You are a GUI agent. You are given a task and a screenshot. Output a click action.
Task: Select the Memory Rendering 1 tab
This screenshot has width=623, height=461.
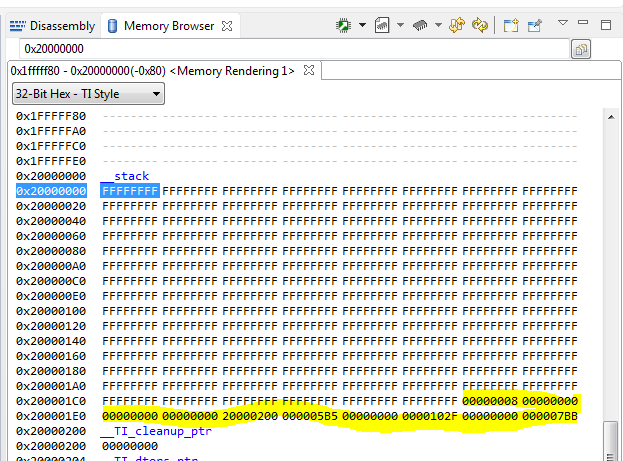pyautogui.click(x=153, y=71)
